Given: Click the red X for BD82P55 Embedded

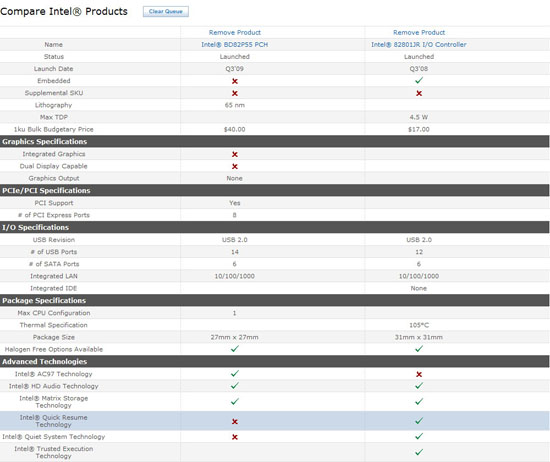Looking at the screenshot, I should [235, 81].
